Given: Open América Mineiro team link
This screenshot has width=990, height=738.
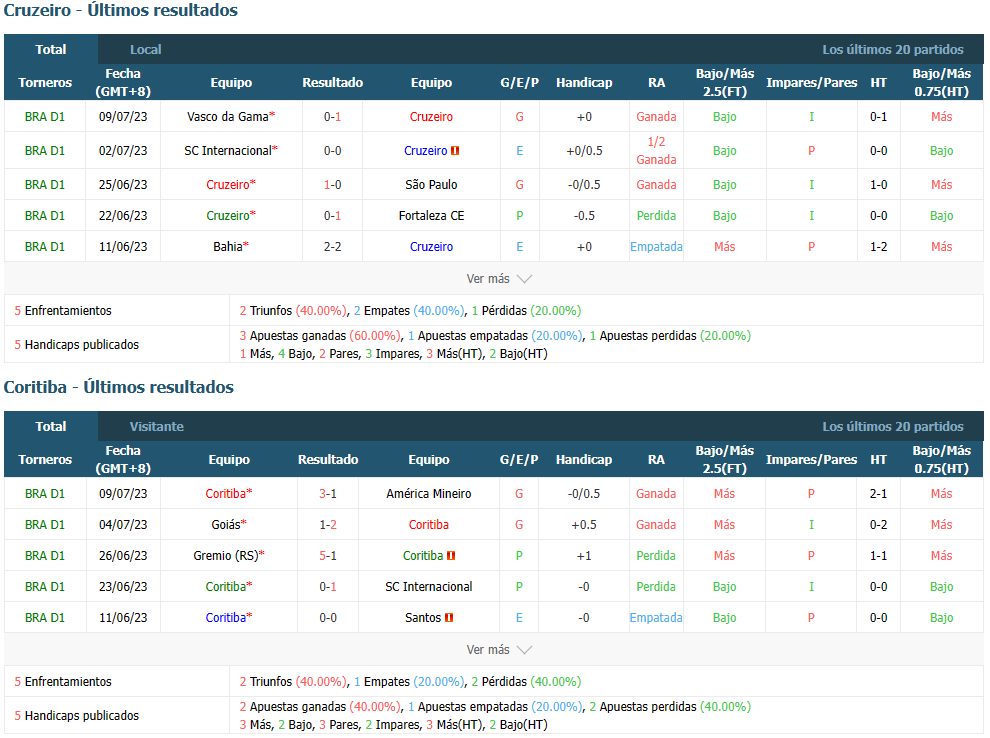Looking at the screenshot, I should coord(429,494).
